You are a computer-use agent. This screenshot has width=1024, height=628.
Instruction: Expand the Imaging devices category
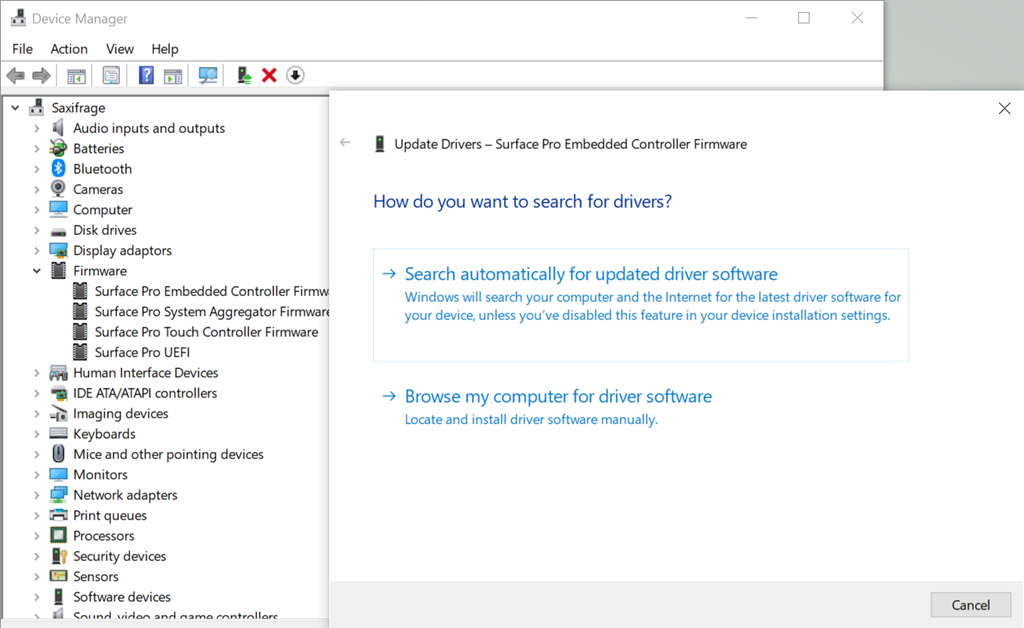(37, 413)
